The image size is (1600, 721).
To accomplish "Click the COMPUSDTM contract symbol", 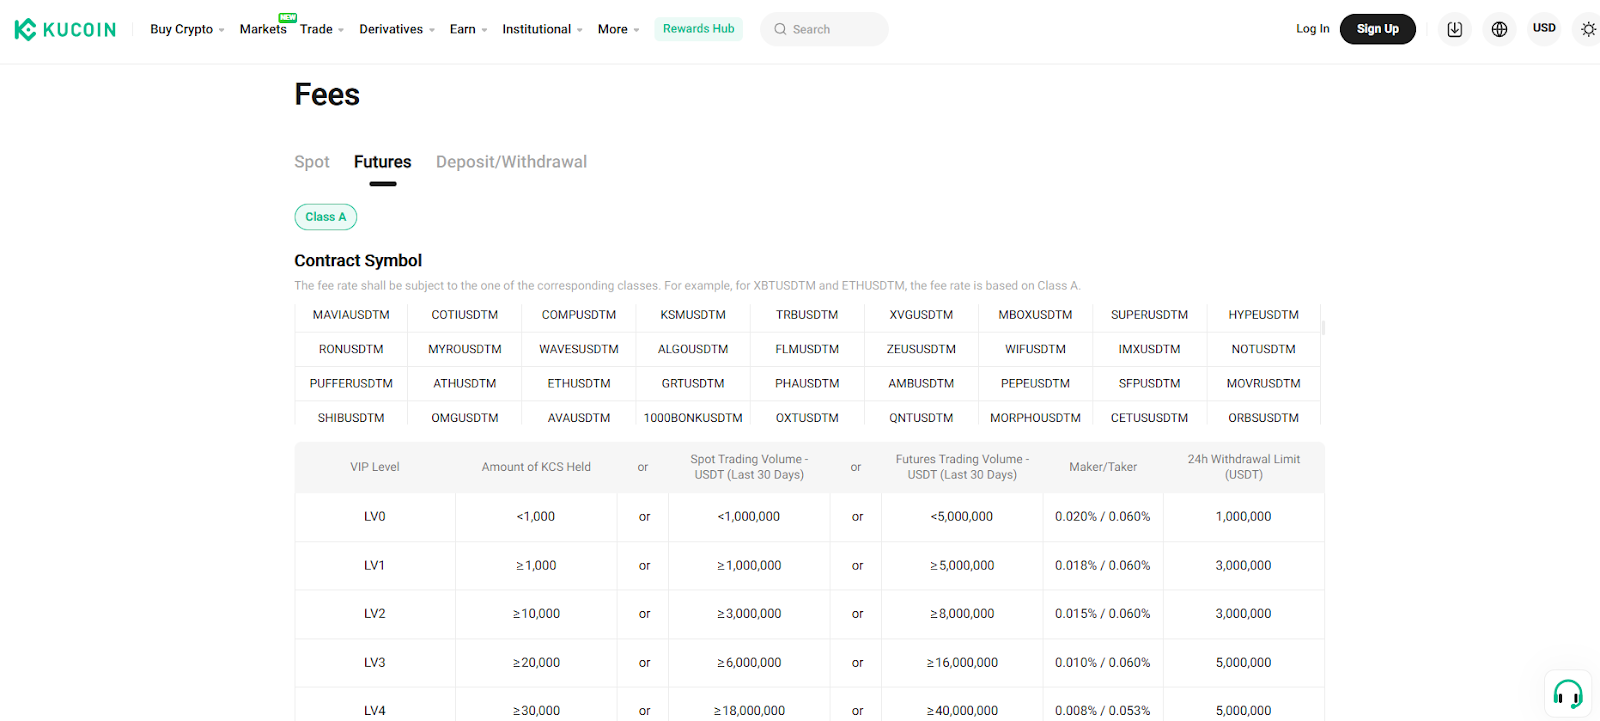I will pos(579,315).
